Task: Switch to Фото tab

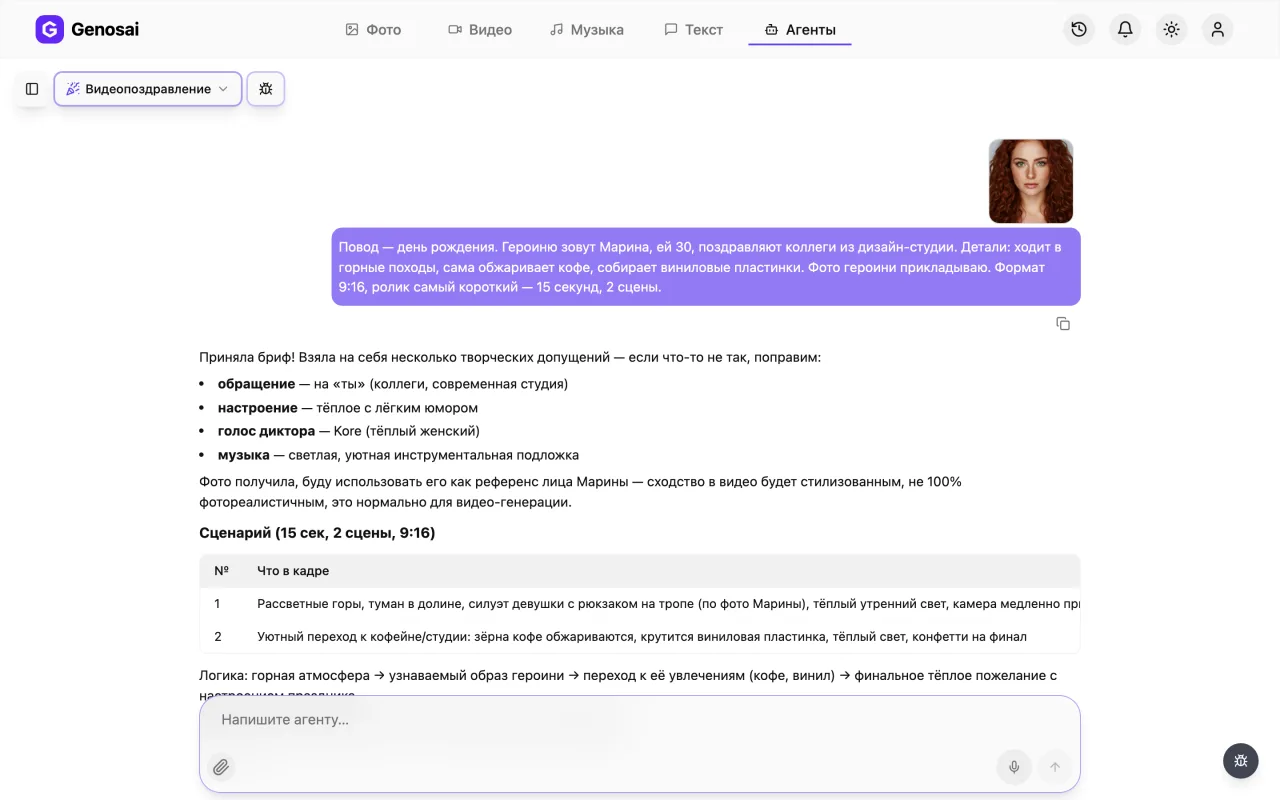Action: click(x=373, y=30)
